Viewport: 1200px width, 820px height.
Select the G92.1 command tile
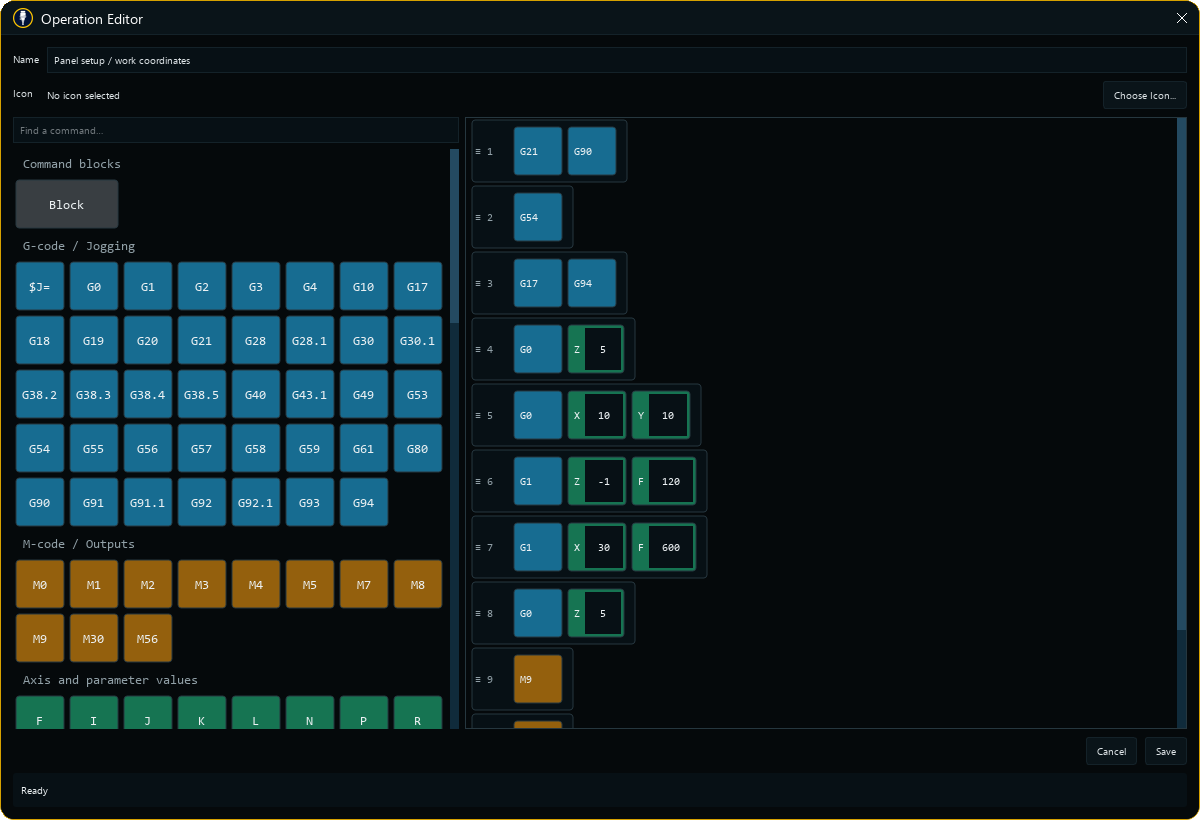click(x=256, y=503)
